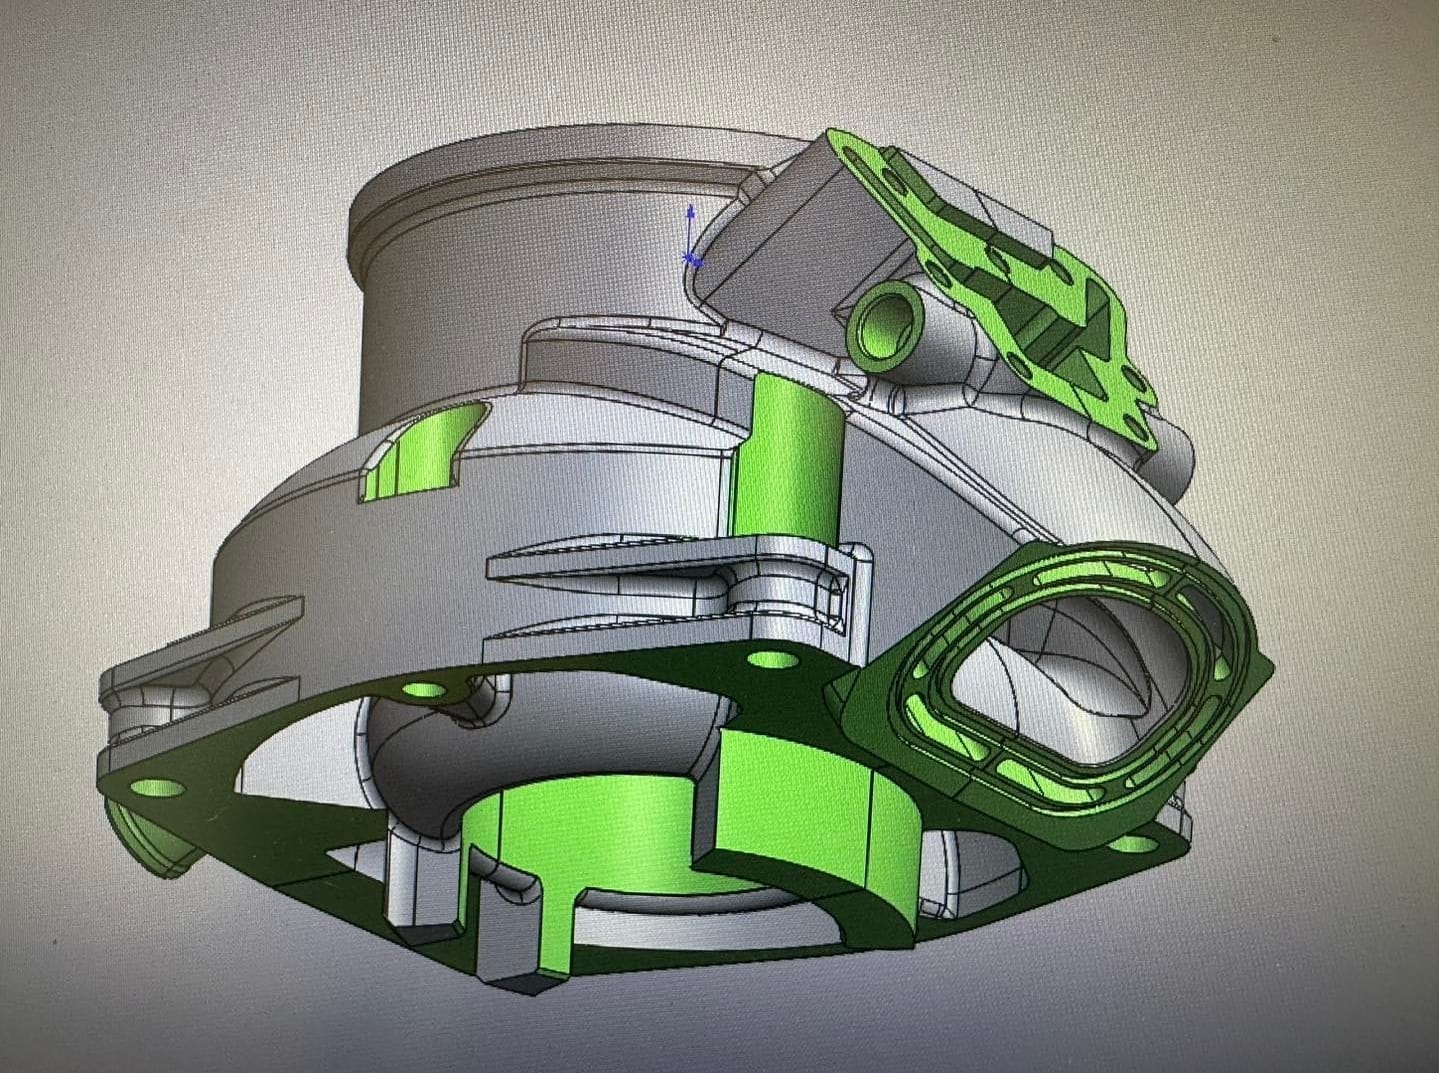Click the base flange bolt hole near left transfer port

(426, 689)
